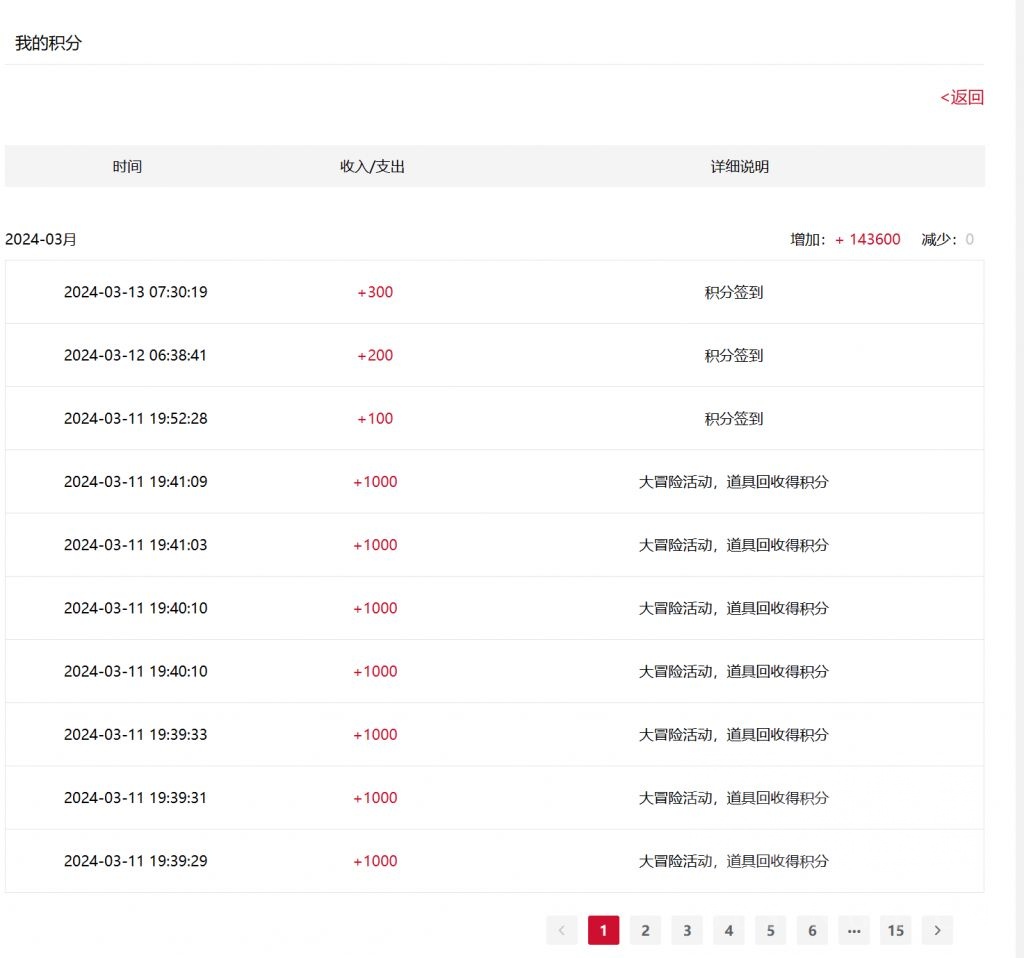
Task: Select the 19:41:09 大冒险活动 record
Action: tap(494, 482)
